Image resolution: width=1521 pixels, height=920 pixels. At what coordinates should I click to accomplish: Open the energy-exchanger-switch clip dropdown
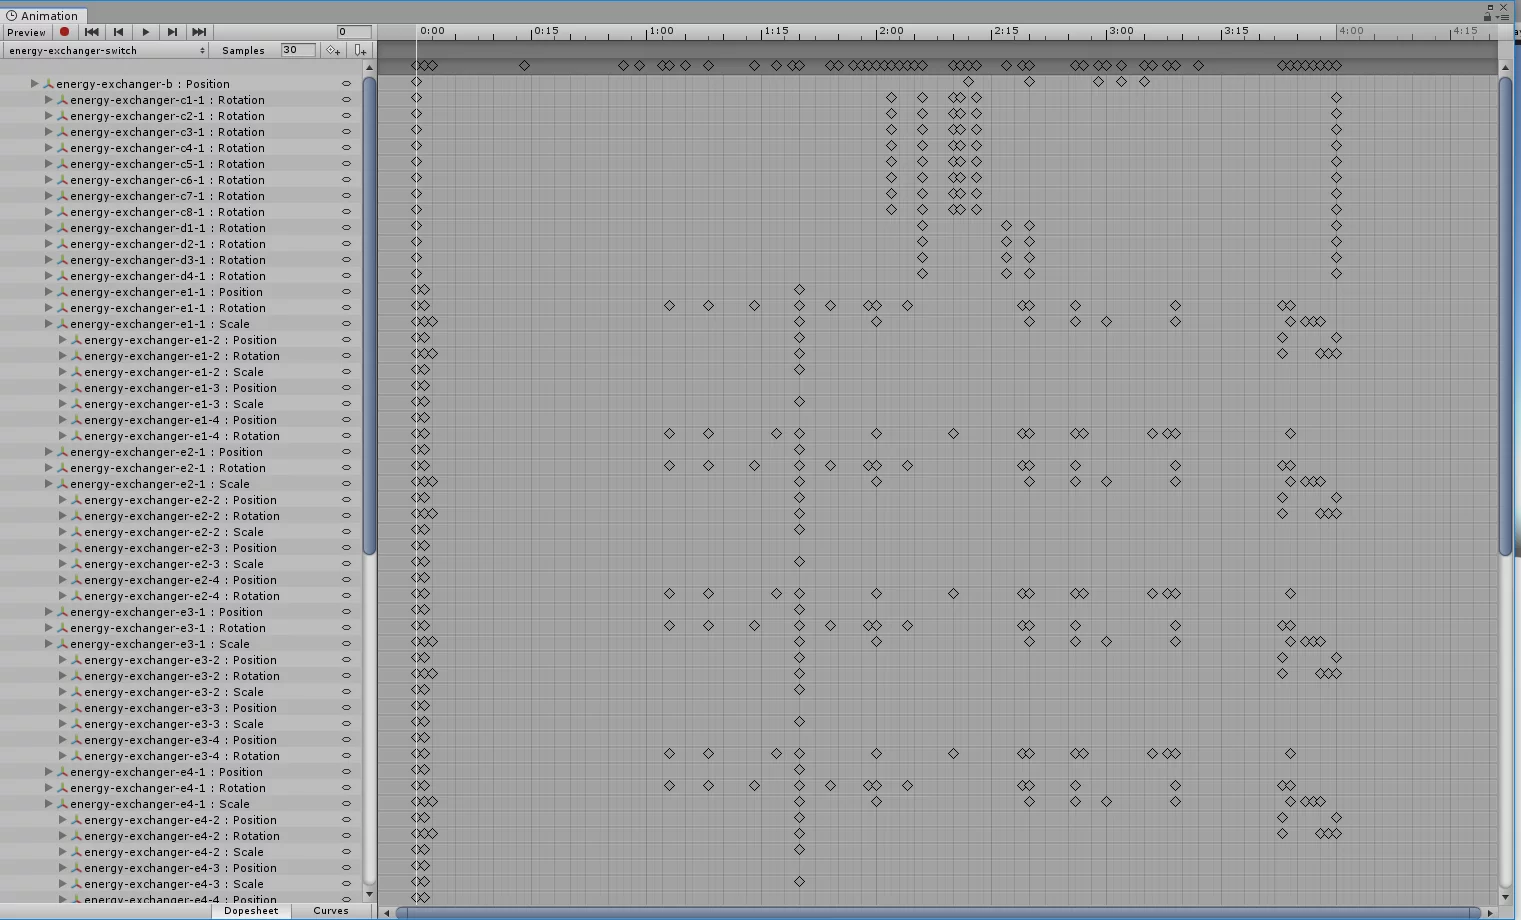click(x=106, y=50)
